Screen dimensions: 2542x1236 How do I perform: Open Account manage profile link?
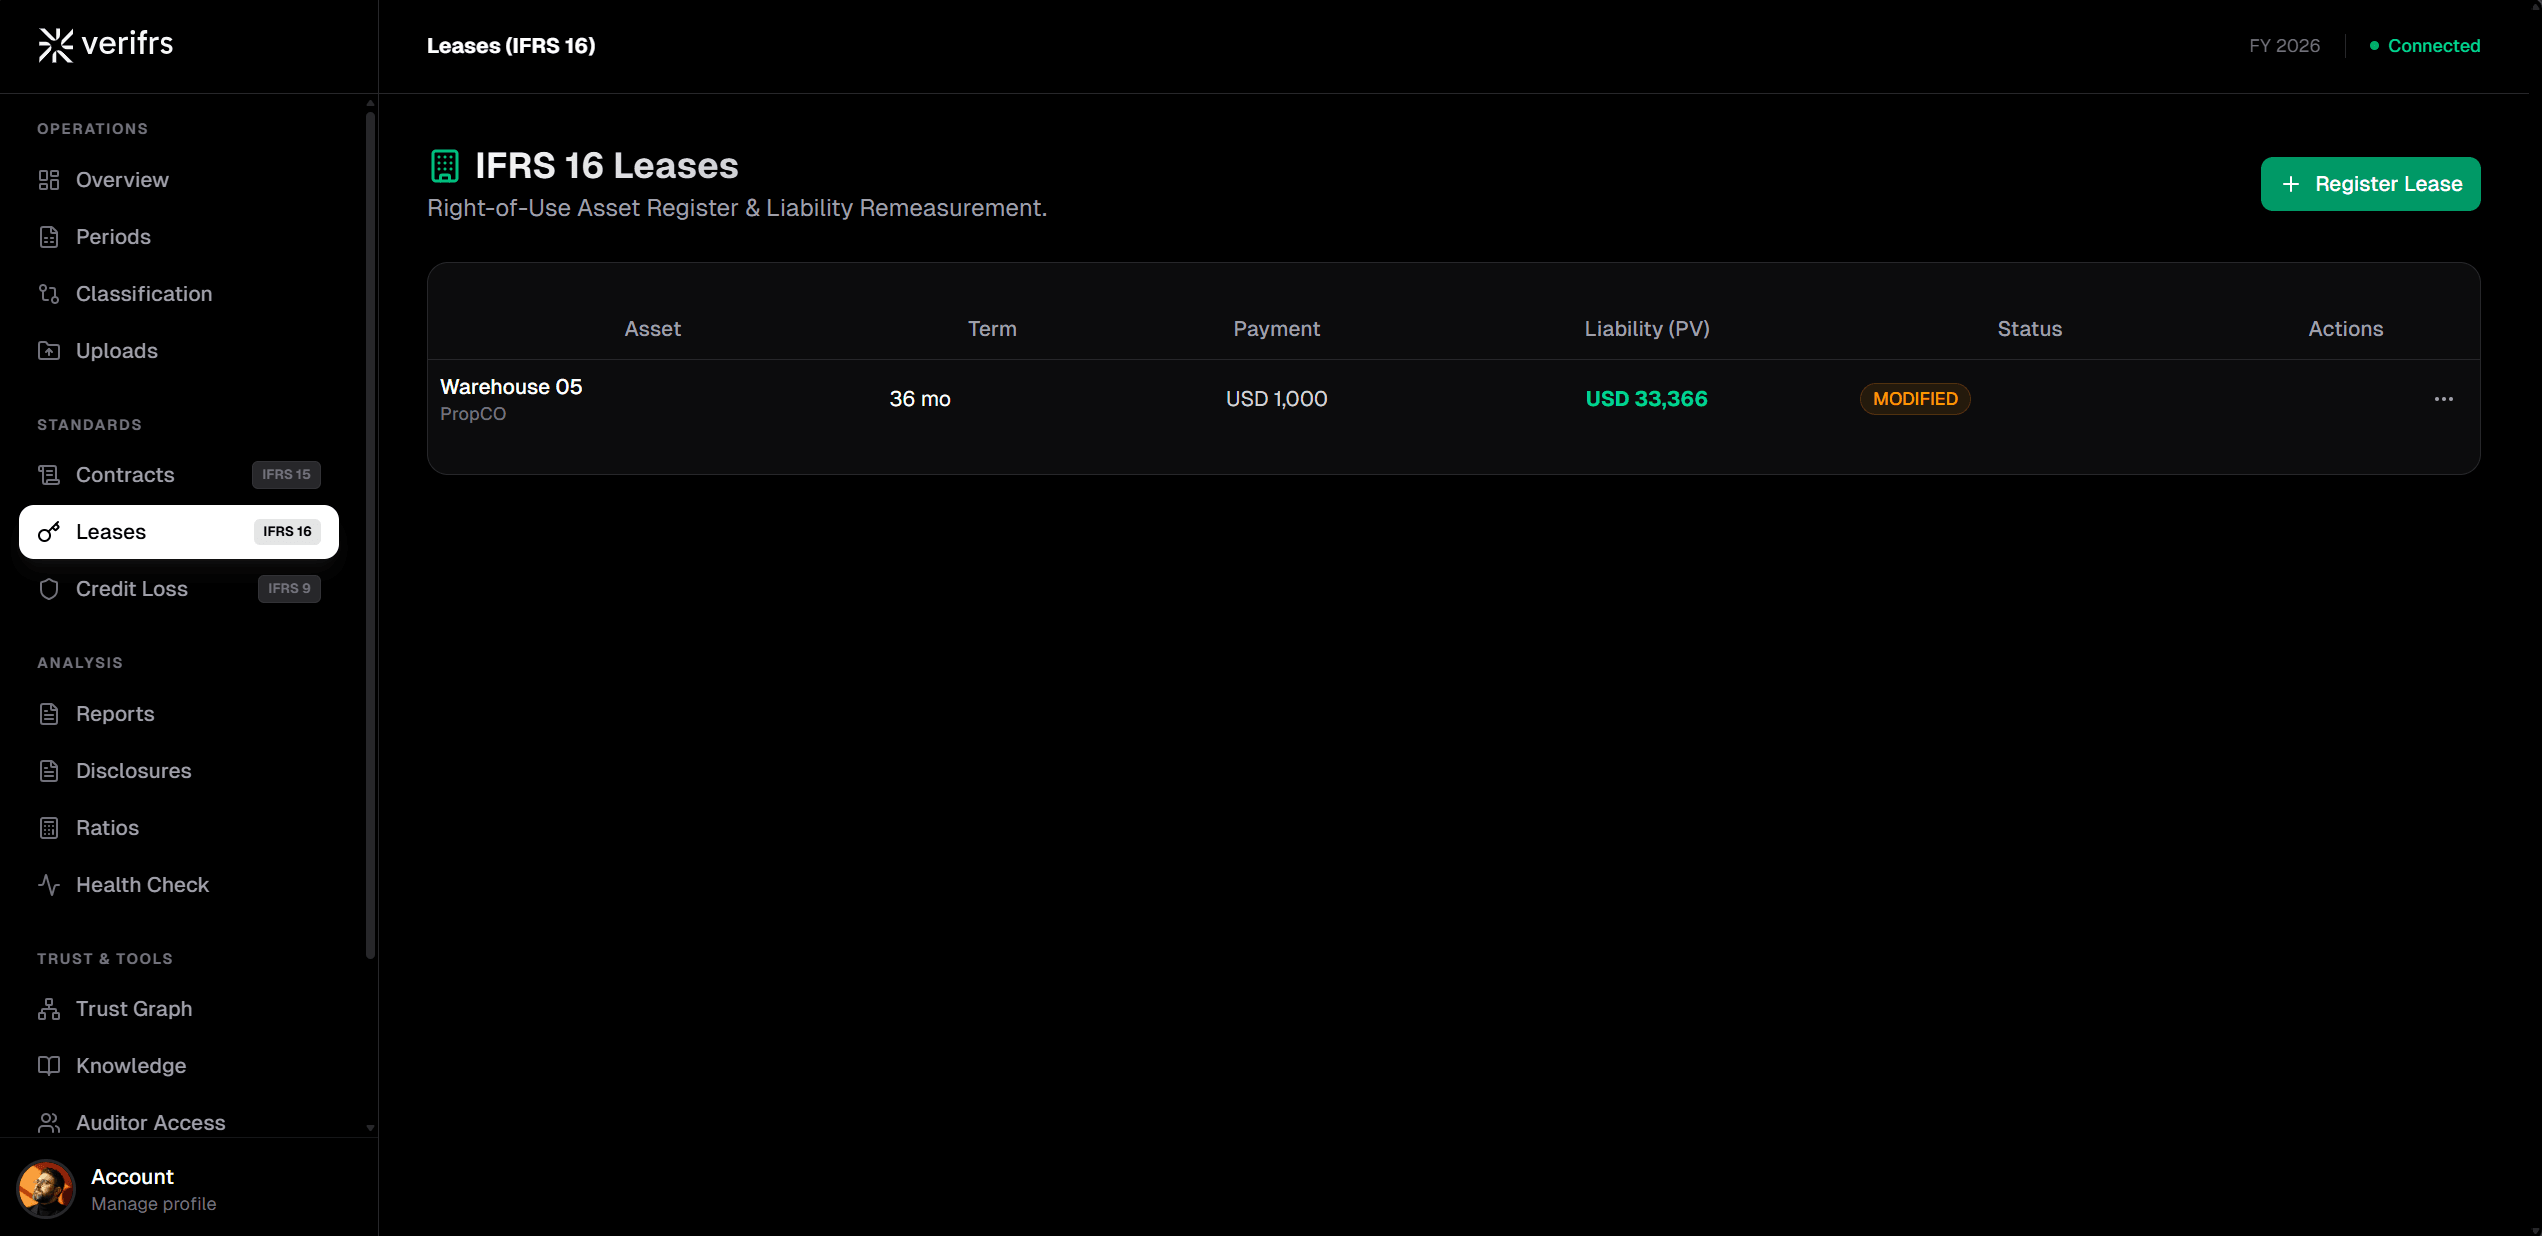[x=153, y=1204]
